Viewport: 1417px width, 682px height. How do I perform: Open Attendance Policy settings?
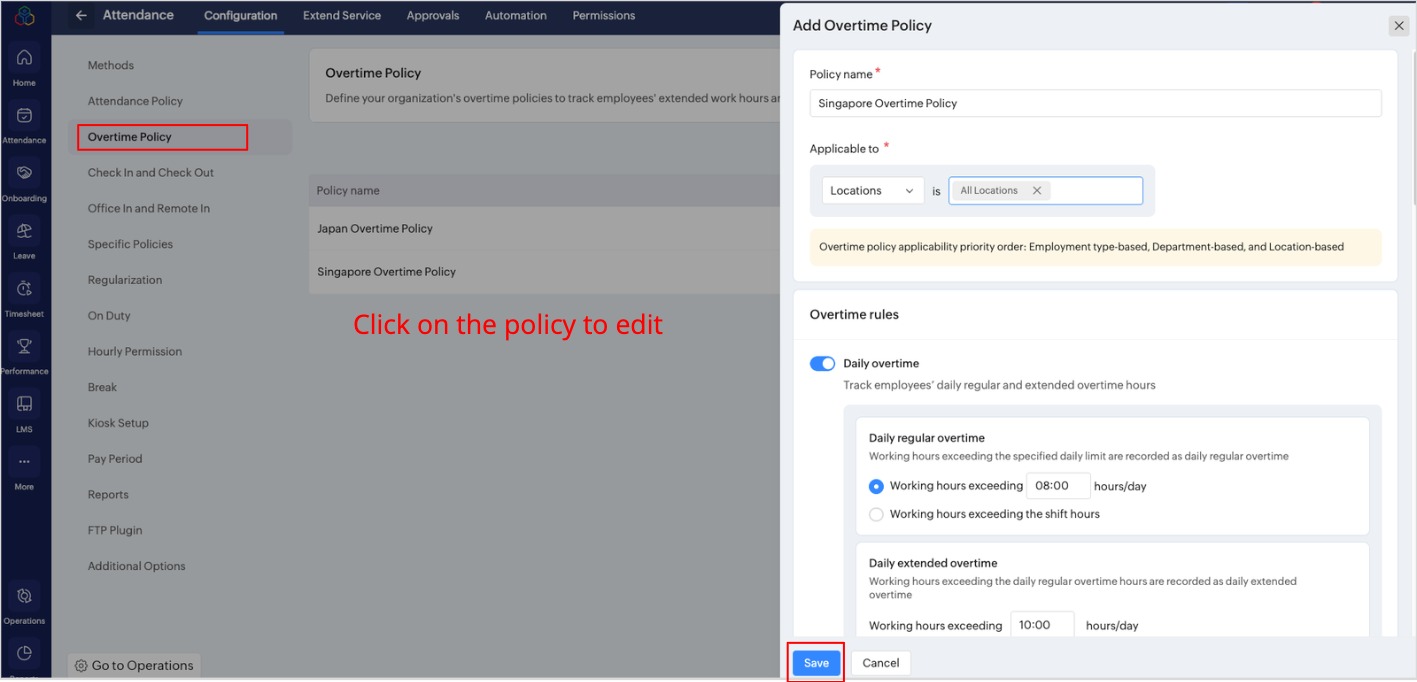[x=135, y=102]
